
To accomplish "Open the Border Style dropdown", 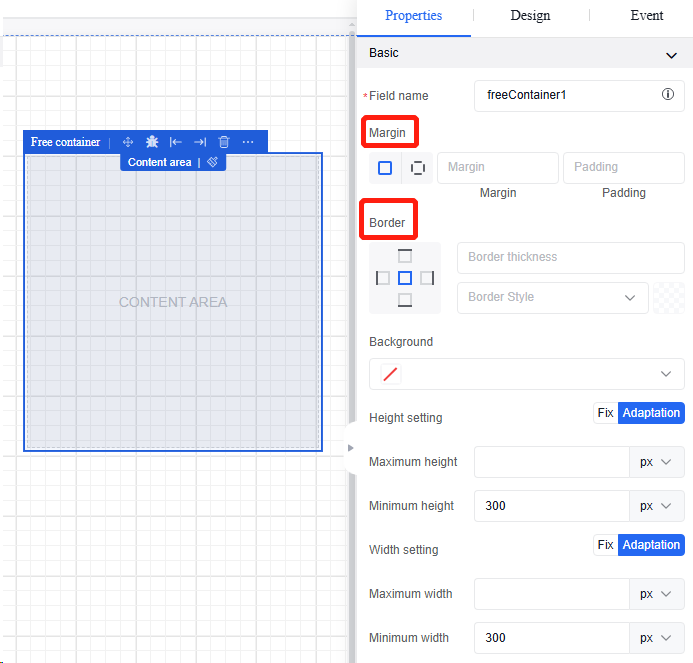I will coord(552,297).
